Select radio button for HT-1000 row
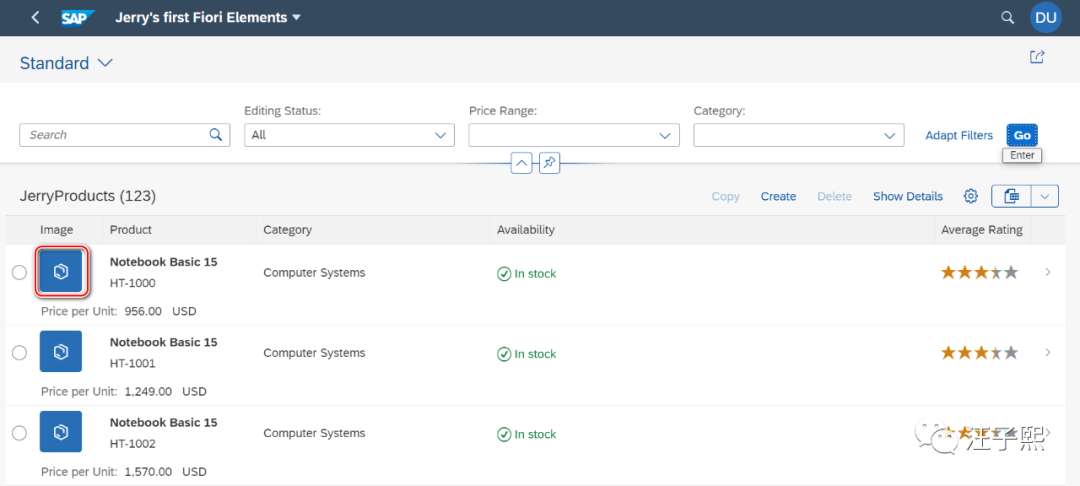1080x486 pixels. tap(19, 273)
